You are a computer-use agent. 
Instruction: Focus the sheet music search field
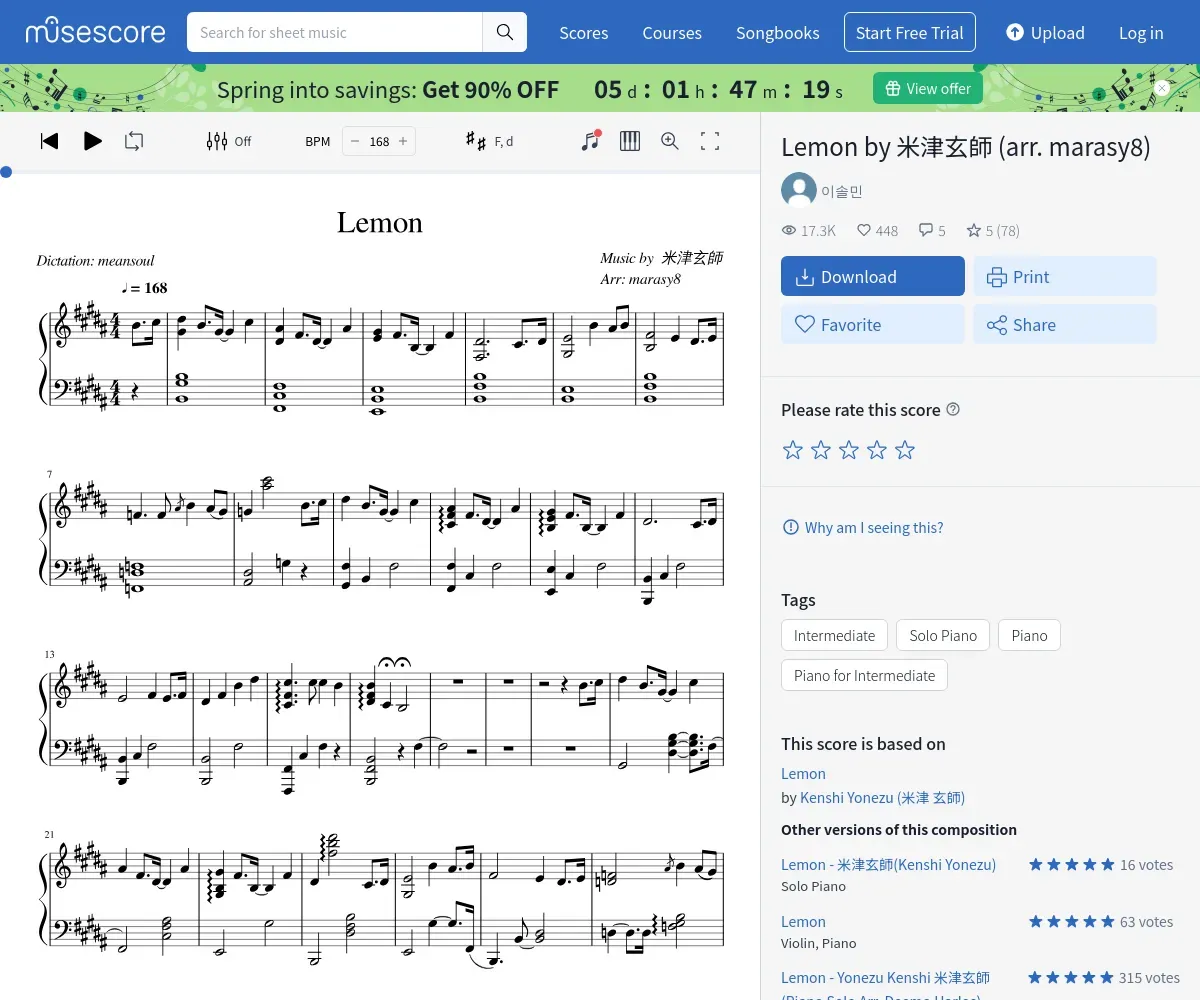(335, 33)
